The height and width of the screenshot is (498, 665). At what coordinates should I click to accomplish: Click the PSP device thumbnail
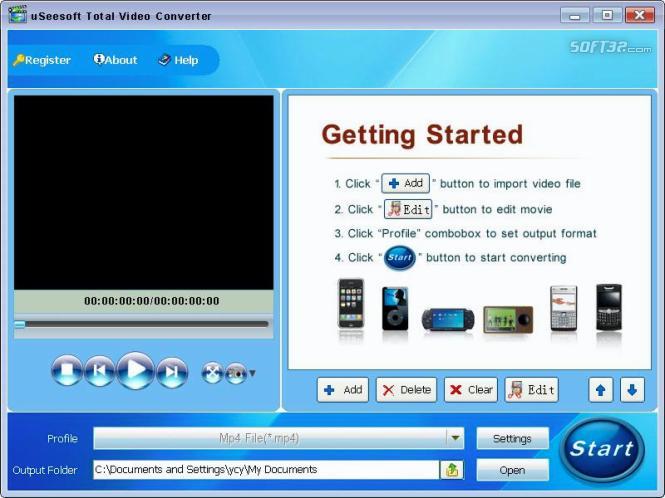point(448,320)
